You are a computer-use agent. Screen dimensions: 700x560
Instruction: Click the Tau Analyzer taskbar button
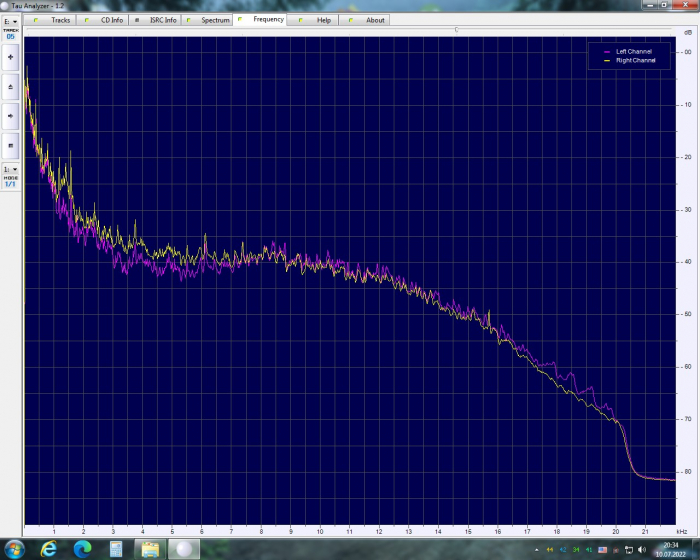pyautogui.click(x=183, y=549)
